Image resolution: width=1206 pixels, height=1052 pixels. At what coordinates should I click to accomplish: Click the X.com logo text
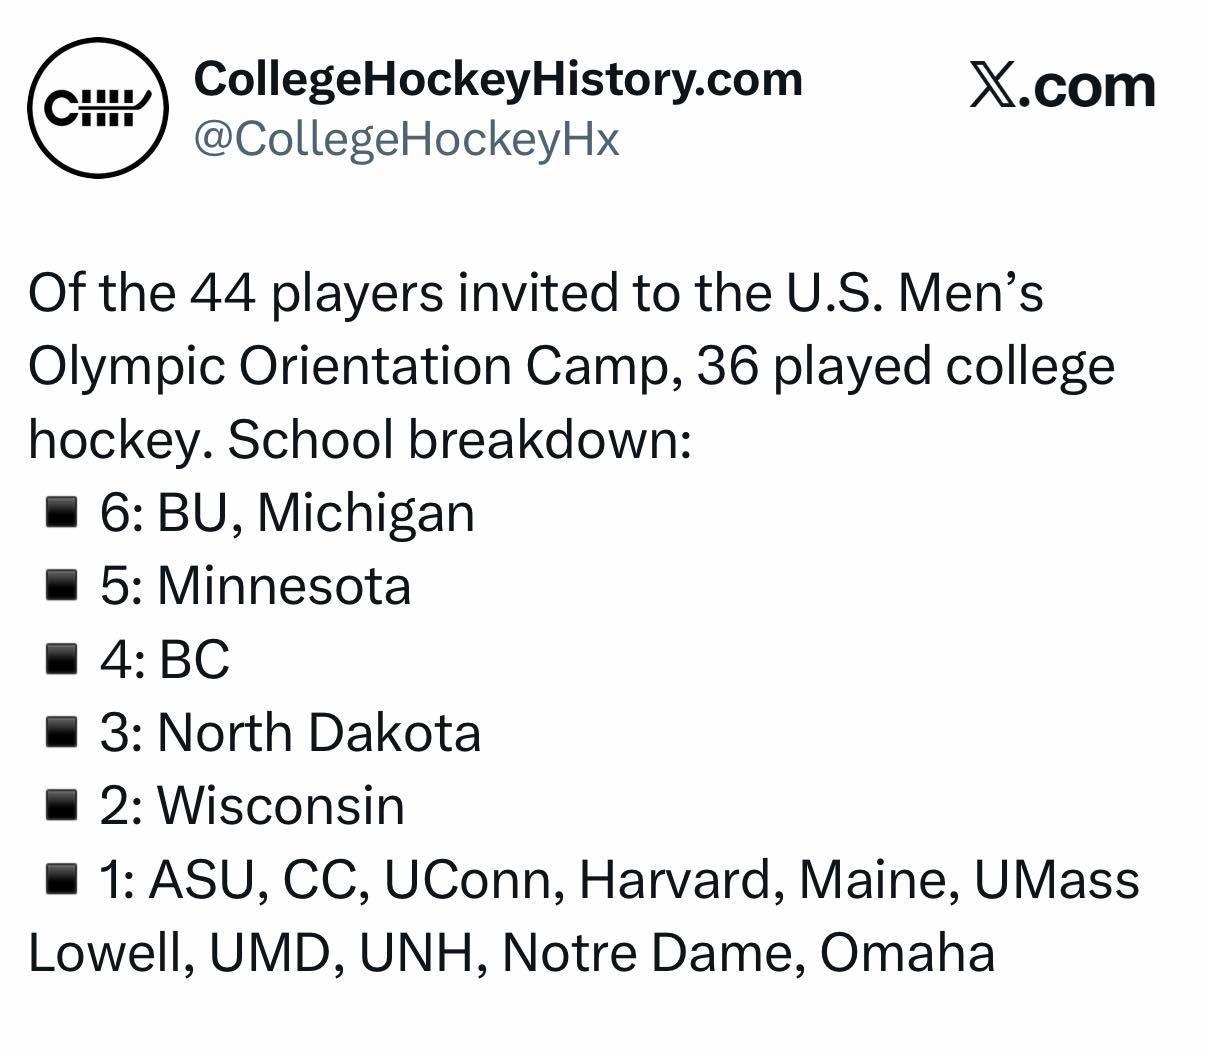[1062, 87]
